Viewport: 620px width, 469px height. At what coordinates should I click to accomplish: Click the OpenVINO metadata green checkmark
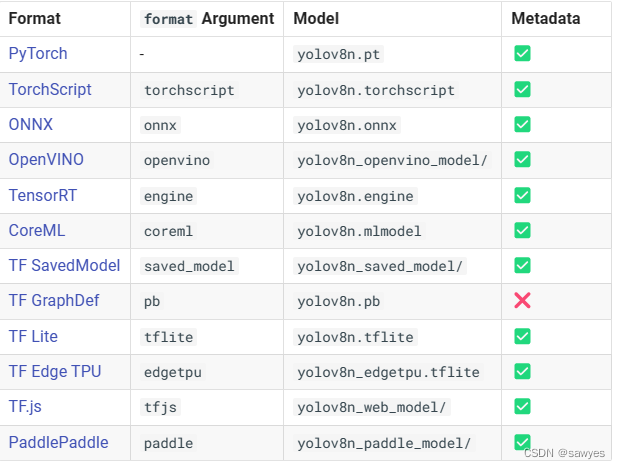522,159
